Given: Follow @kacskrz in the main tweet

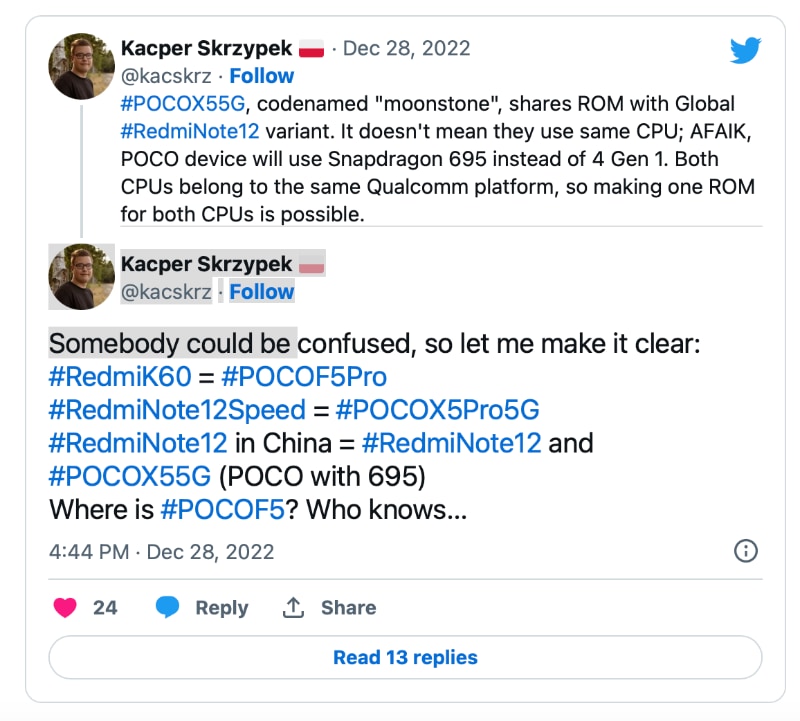Looking at the screenshot, I should click(x=262, y=292).
